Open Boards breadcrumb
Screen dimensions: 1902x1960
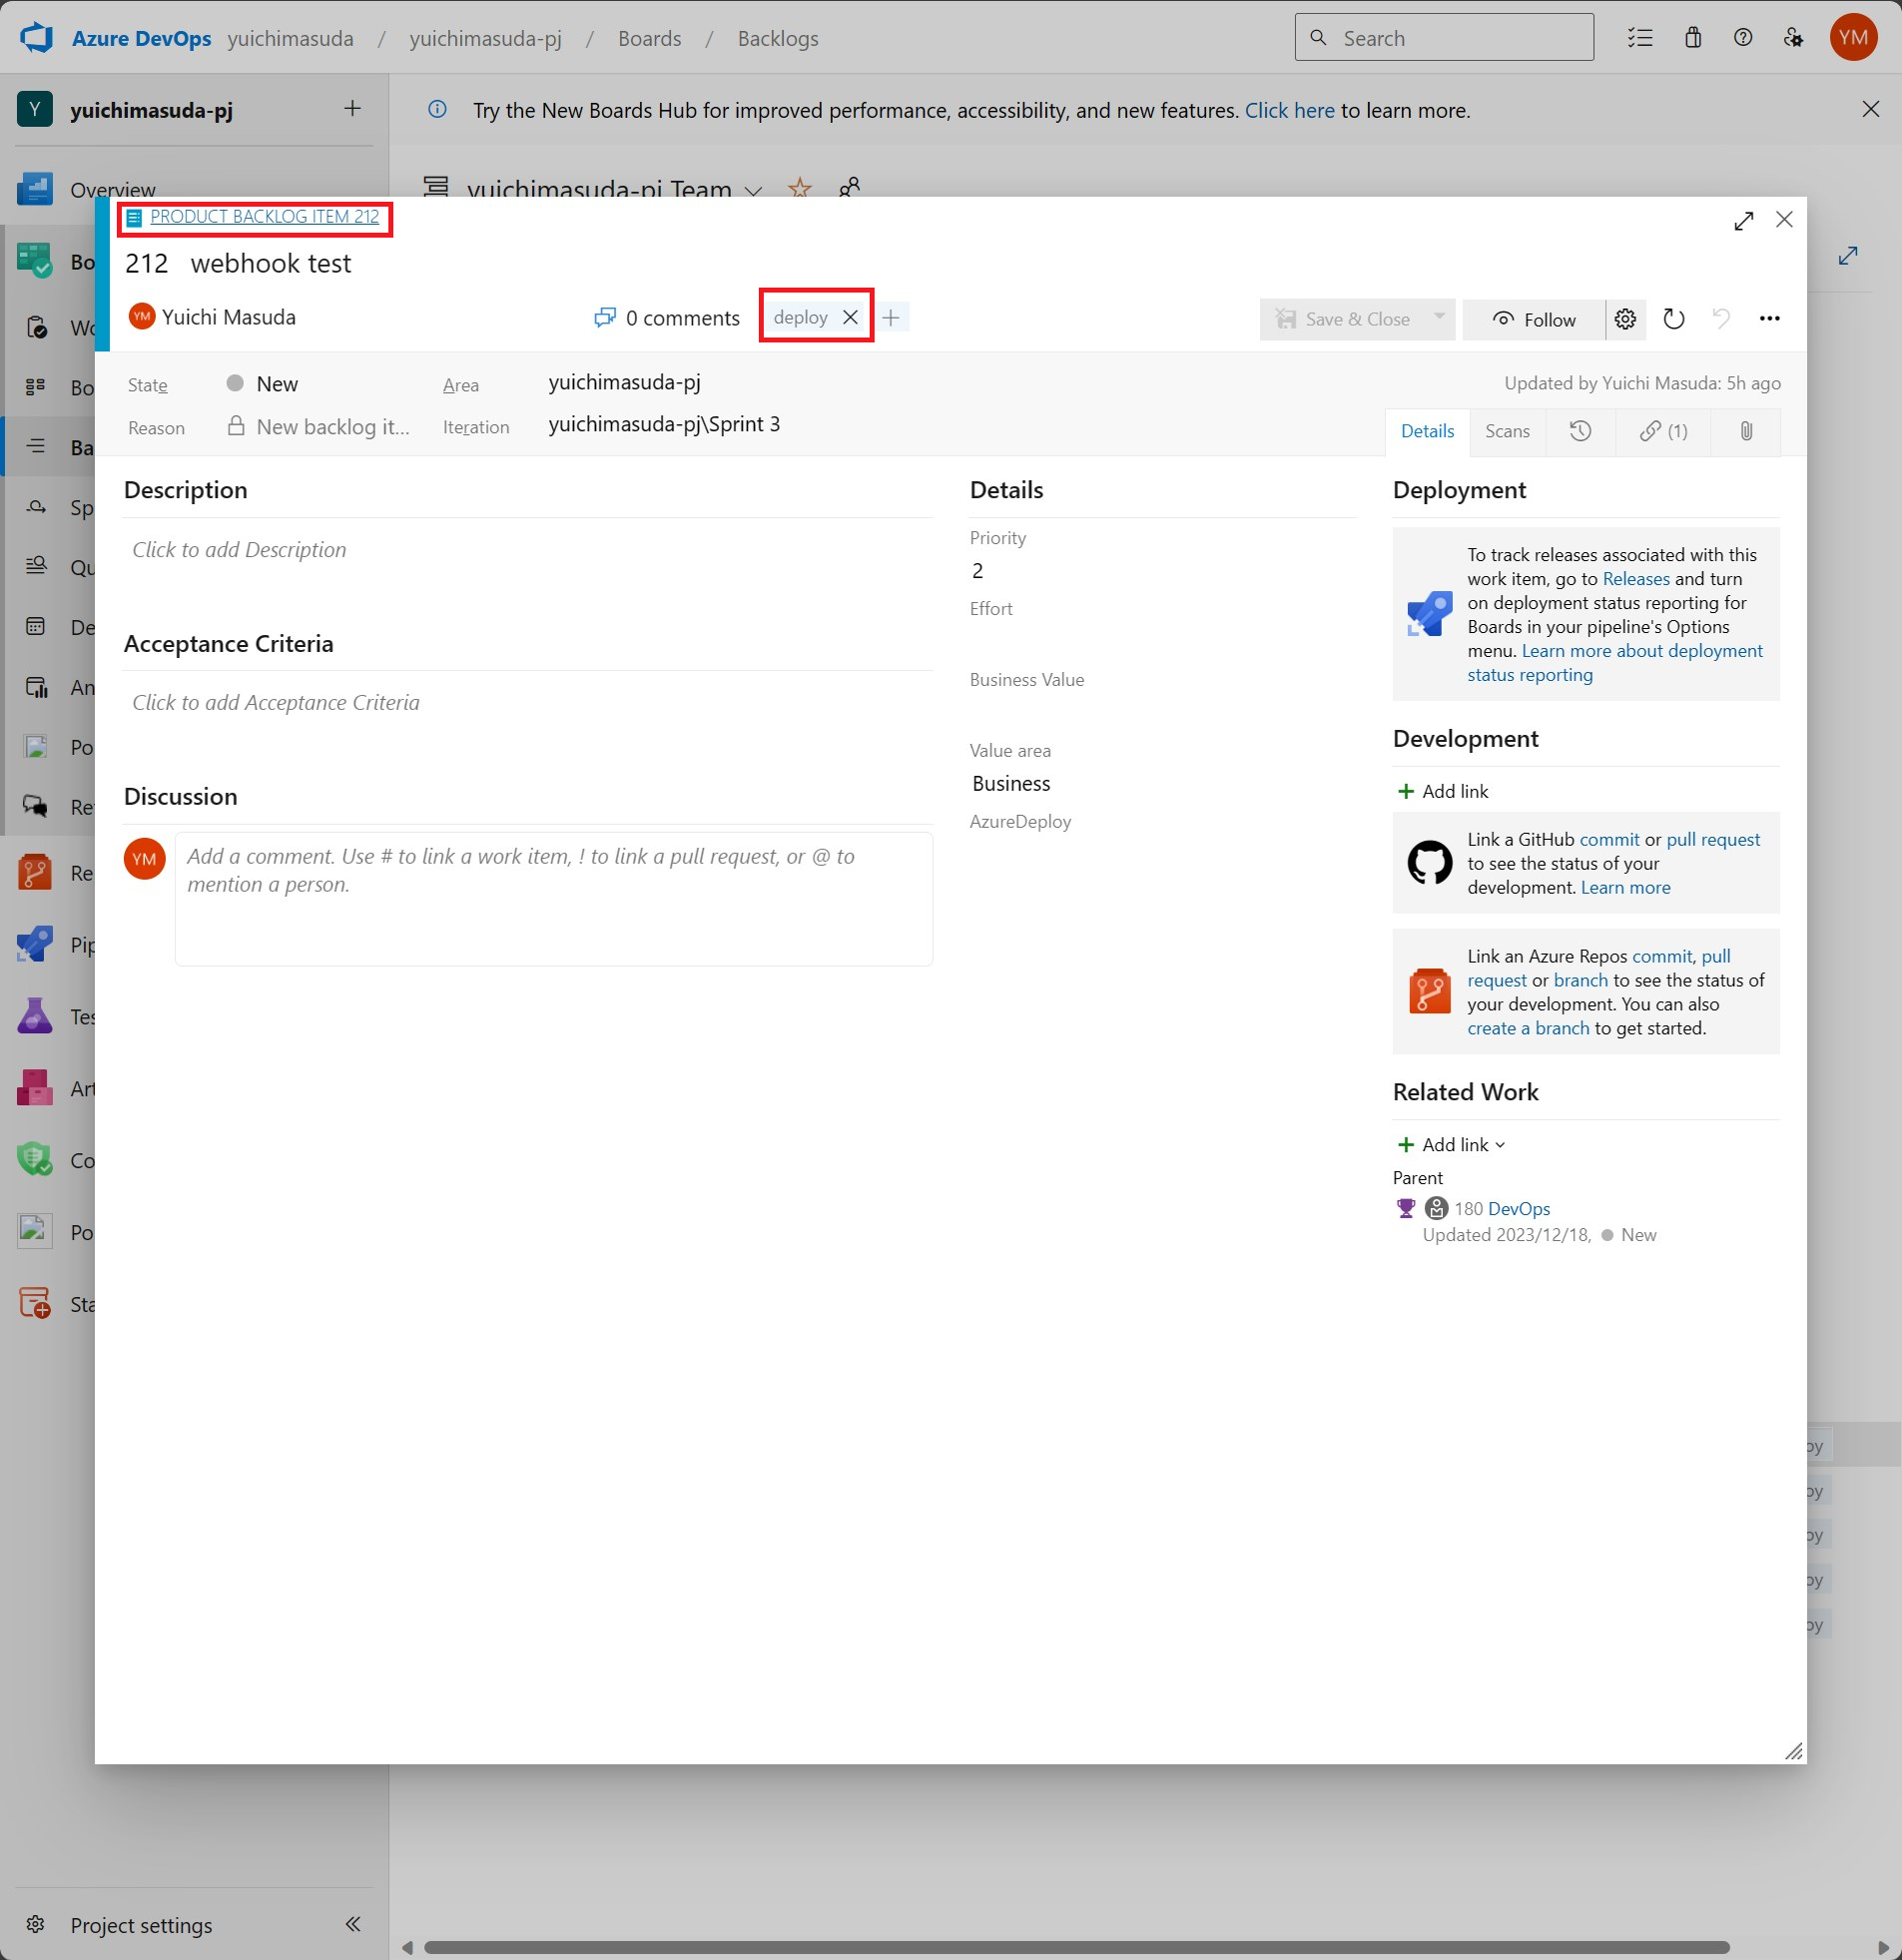click(x=649, y=38)
